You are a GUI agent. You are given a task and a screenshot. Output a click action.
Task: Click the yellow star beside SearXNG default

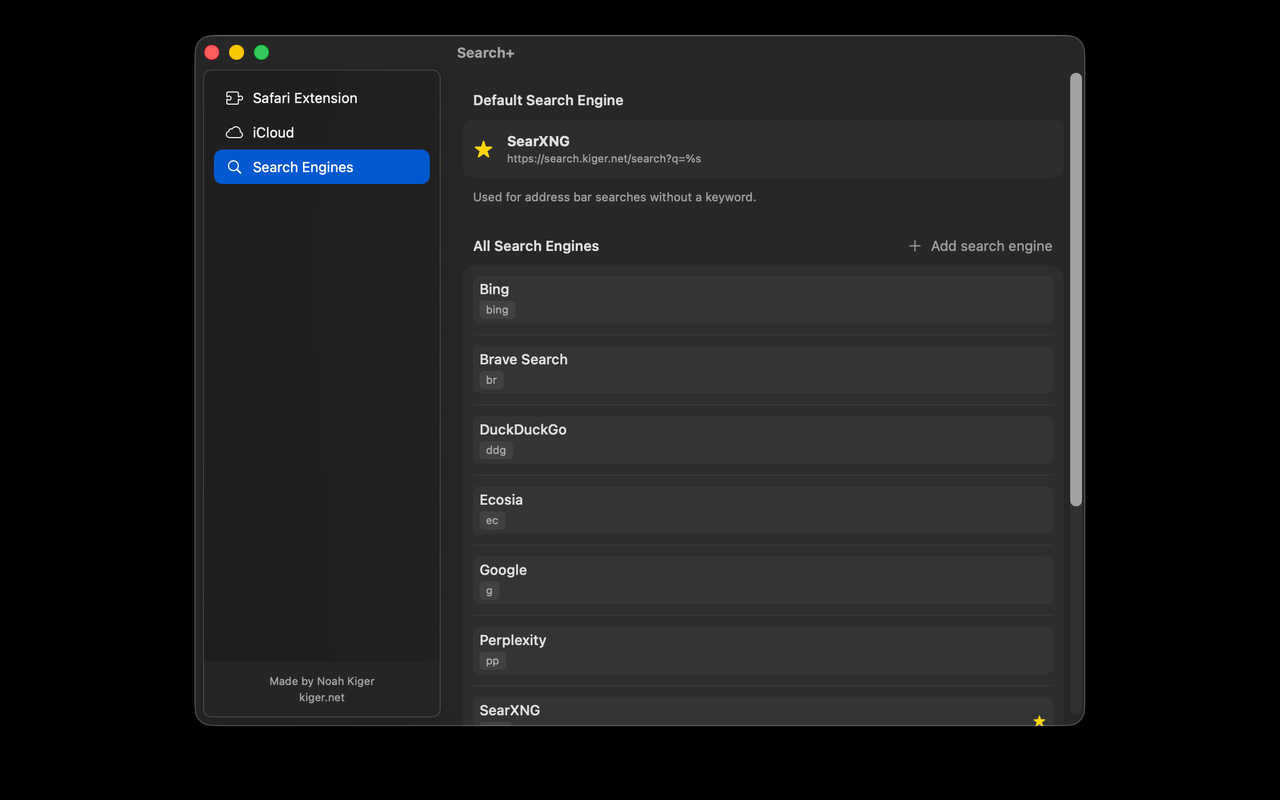(x=484, y=149)
